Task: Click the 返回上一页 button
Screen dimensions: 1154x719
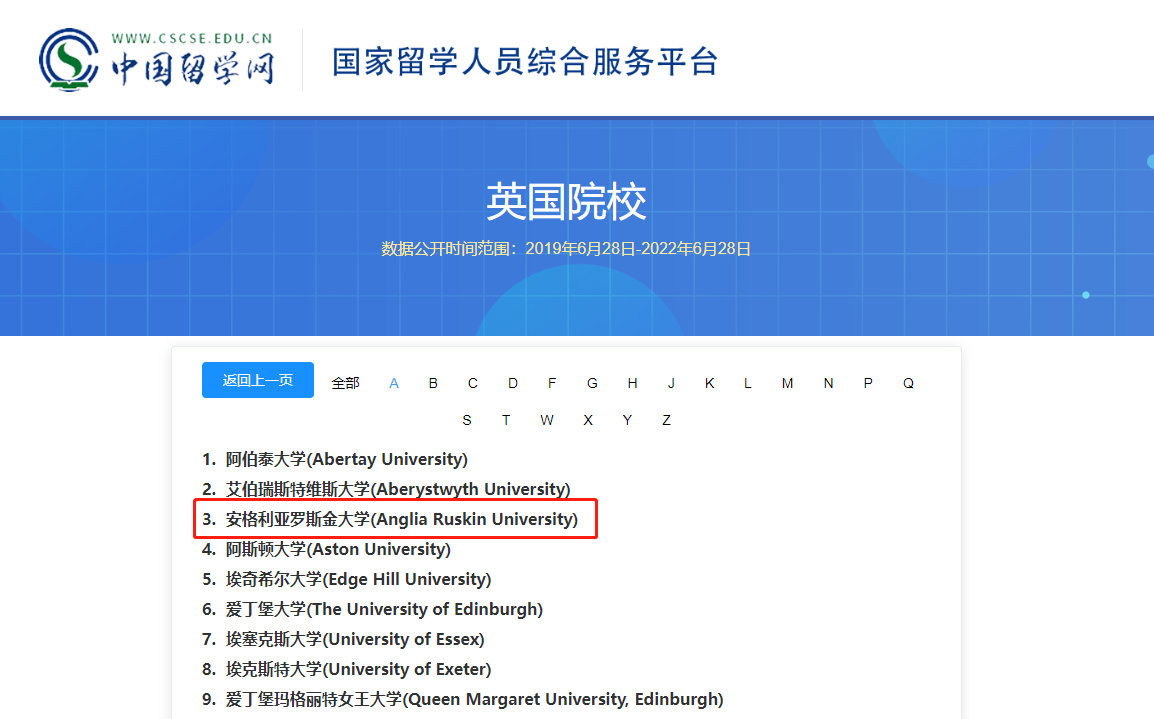Action: (258, 380)
